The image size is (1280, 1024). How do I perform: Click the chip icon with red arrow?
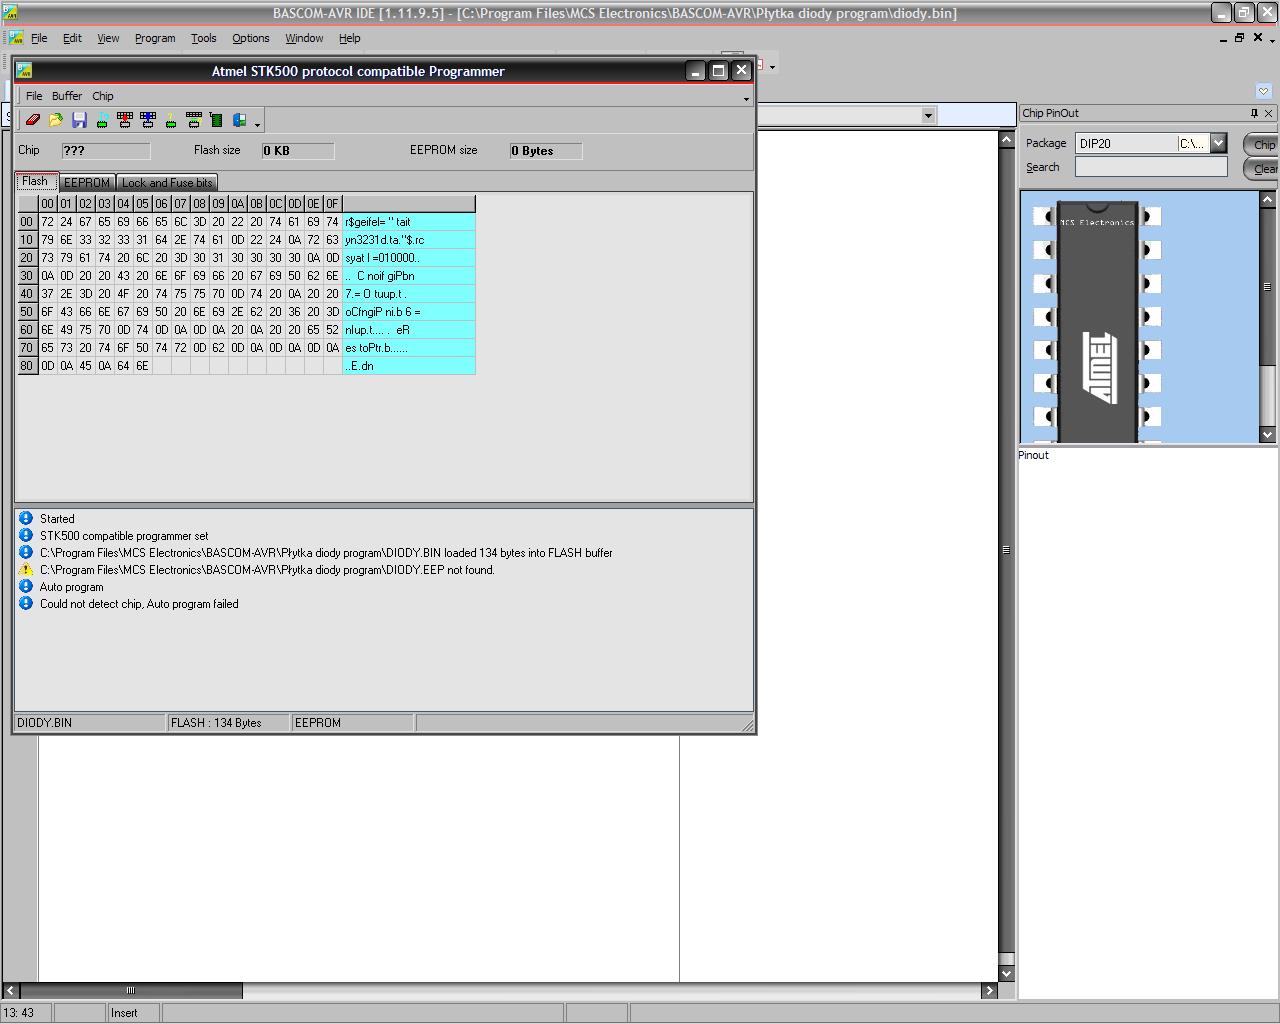125,121
